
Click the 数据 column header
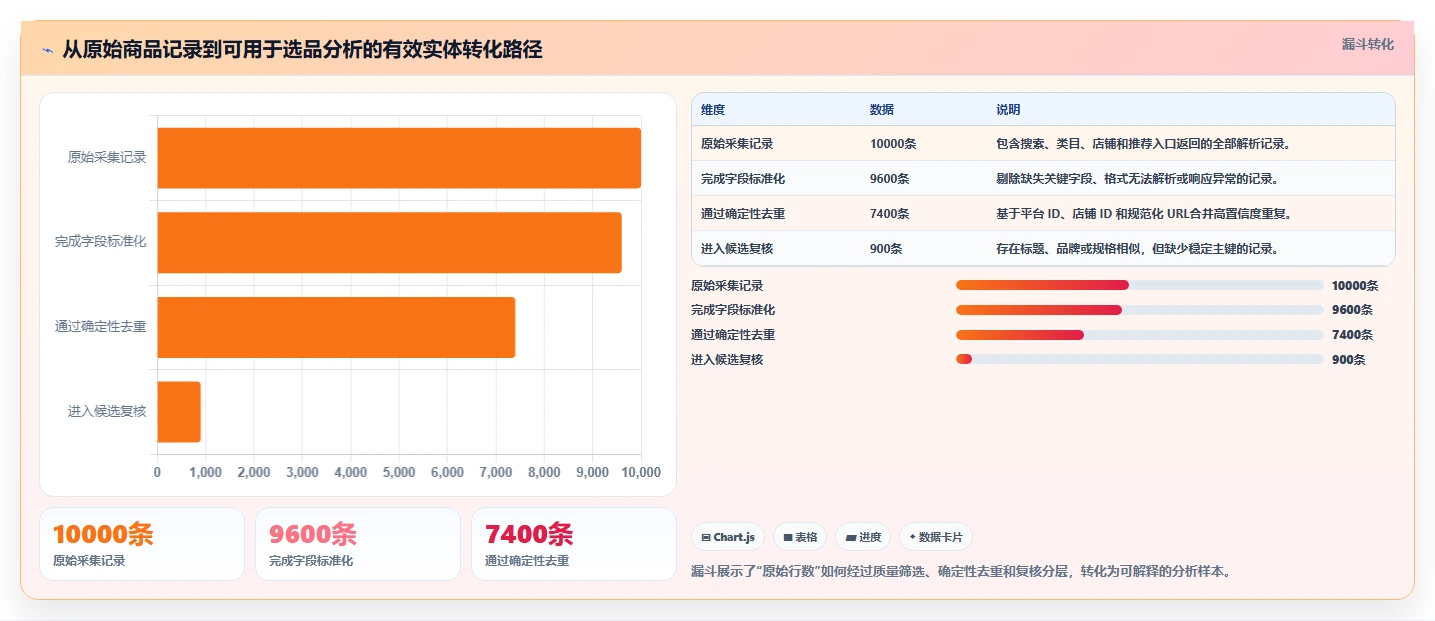882,109
